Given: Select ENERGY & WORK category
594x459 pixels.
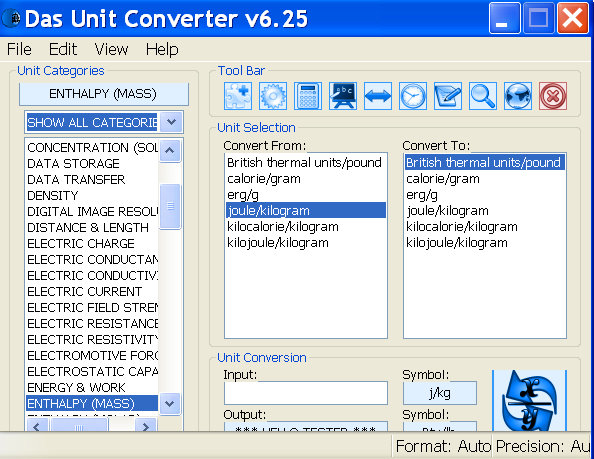Looking at the screenshot, I should click(x=92, y=387).
